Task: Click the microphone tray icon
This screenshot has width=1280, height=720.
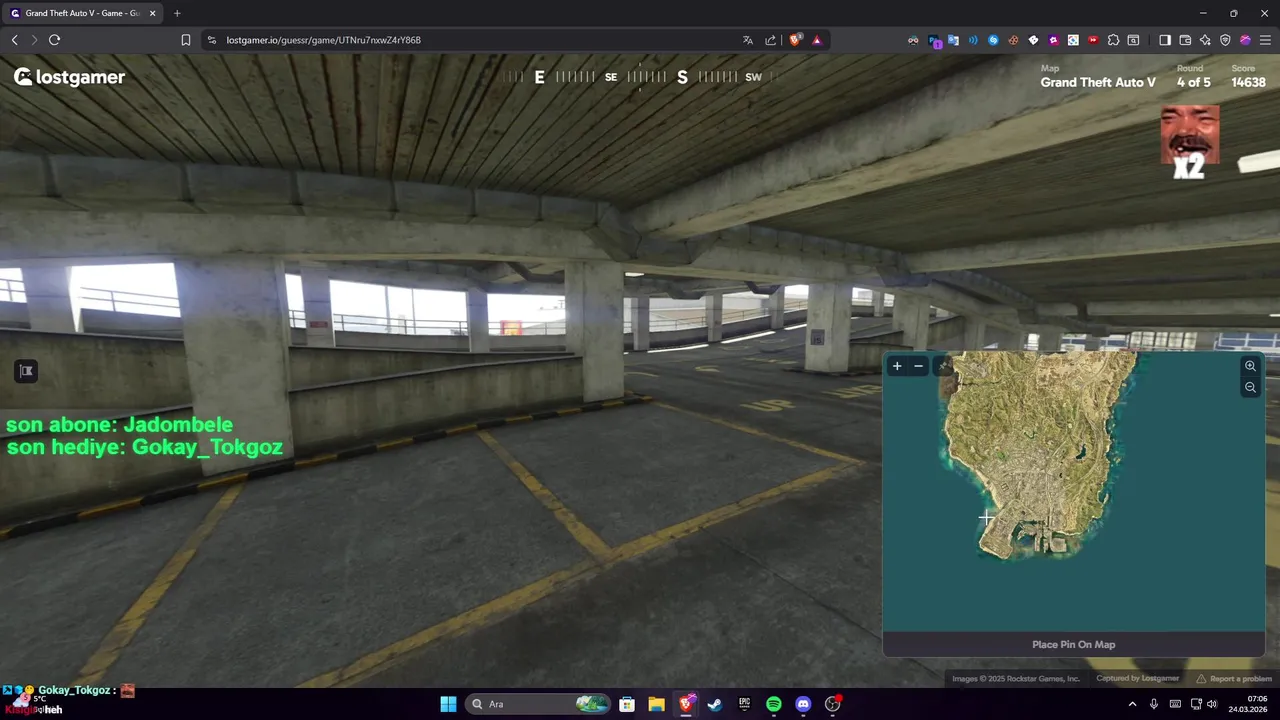Action: (x=1154, y=704)
